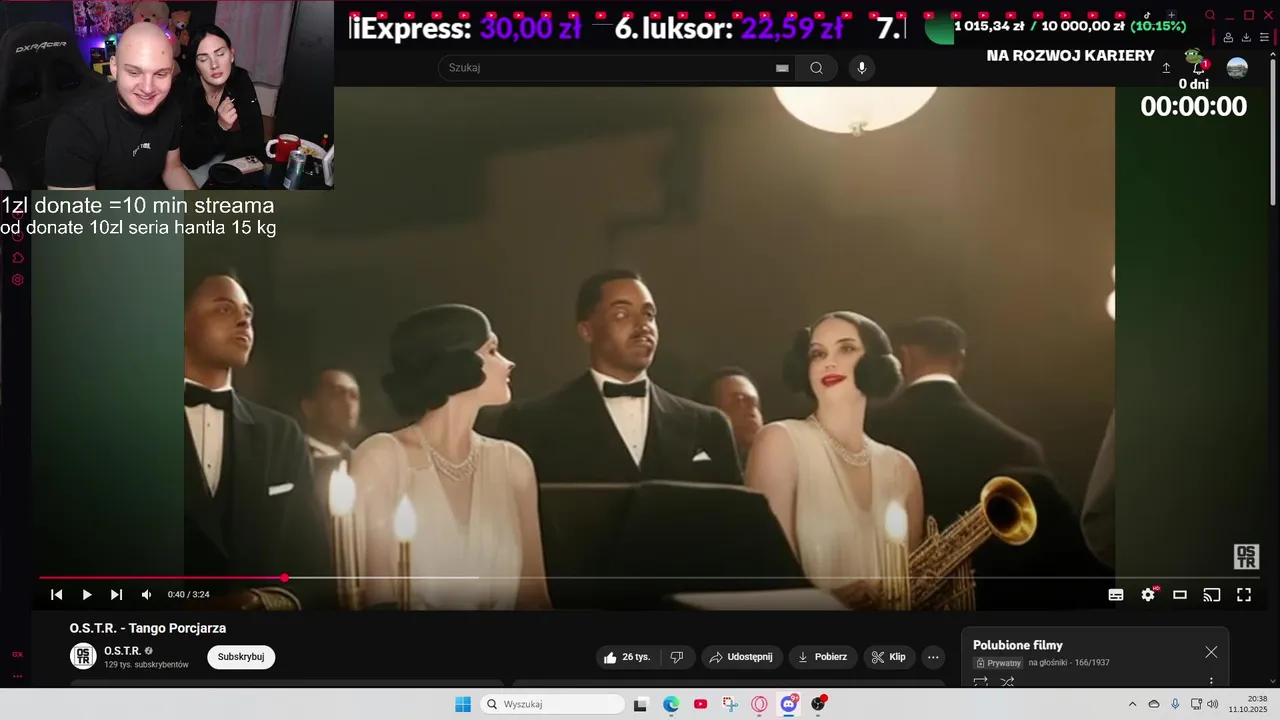
Task: Switch to theater mode view
Action: [x=1180, y=595]
